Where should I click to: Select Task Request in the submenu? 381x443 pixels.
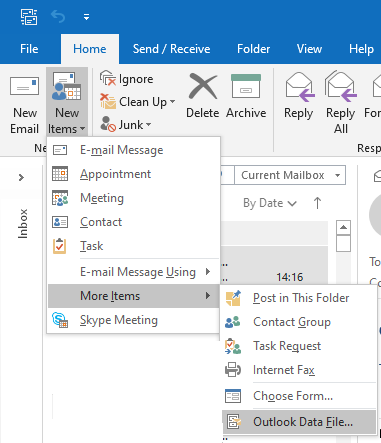click(x=299, y=346)
